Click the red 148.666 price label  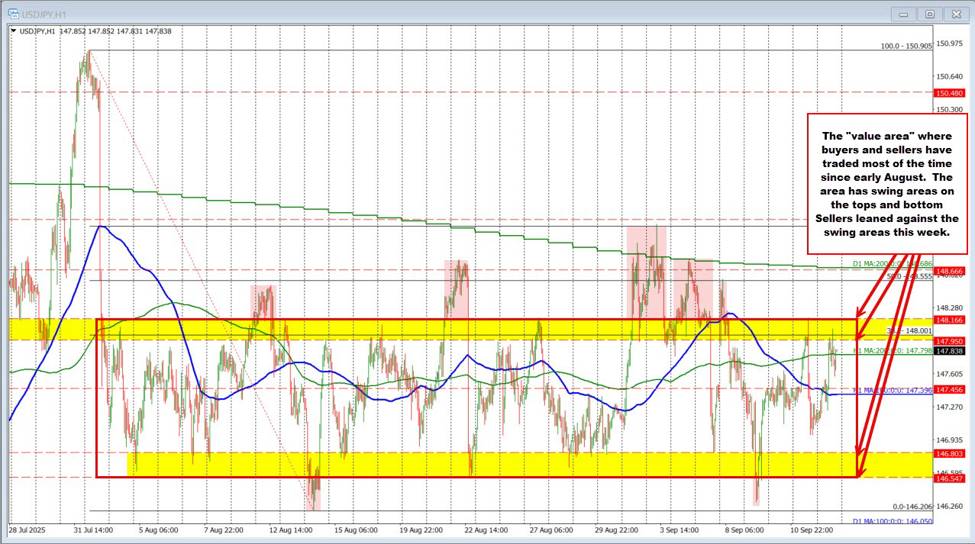tap(948, 270)
